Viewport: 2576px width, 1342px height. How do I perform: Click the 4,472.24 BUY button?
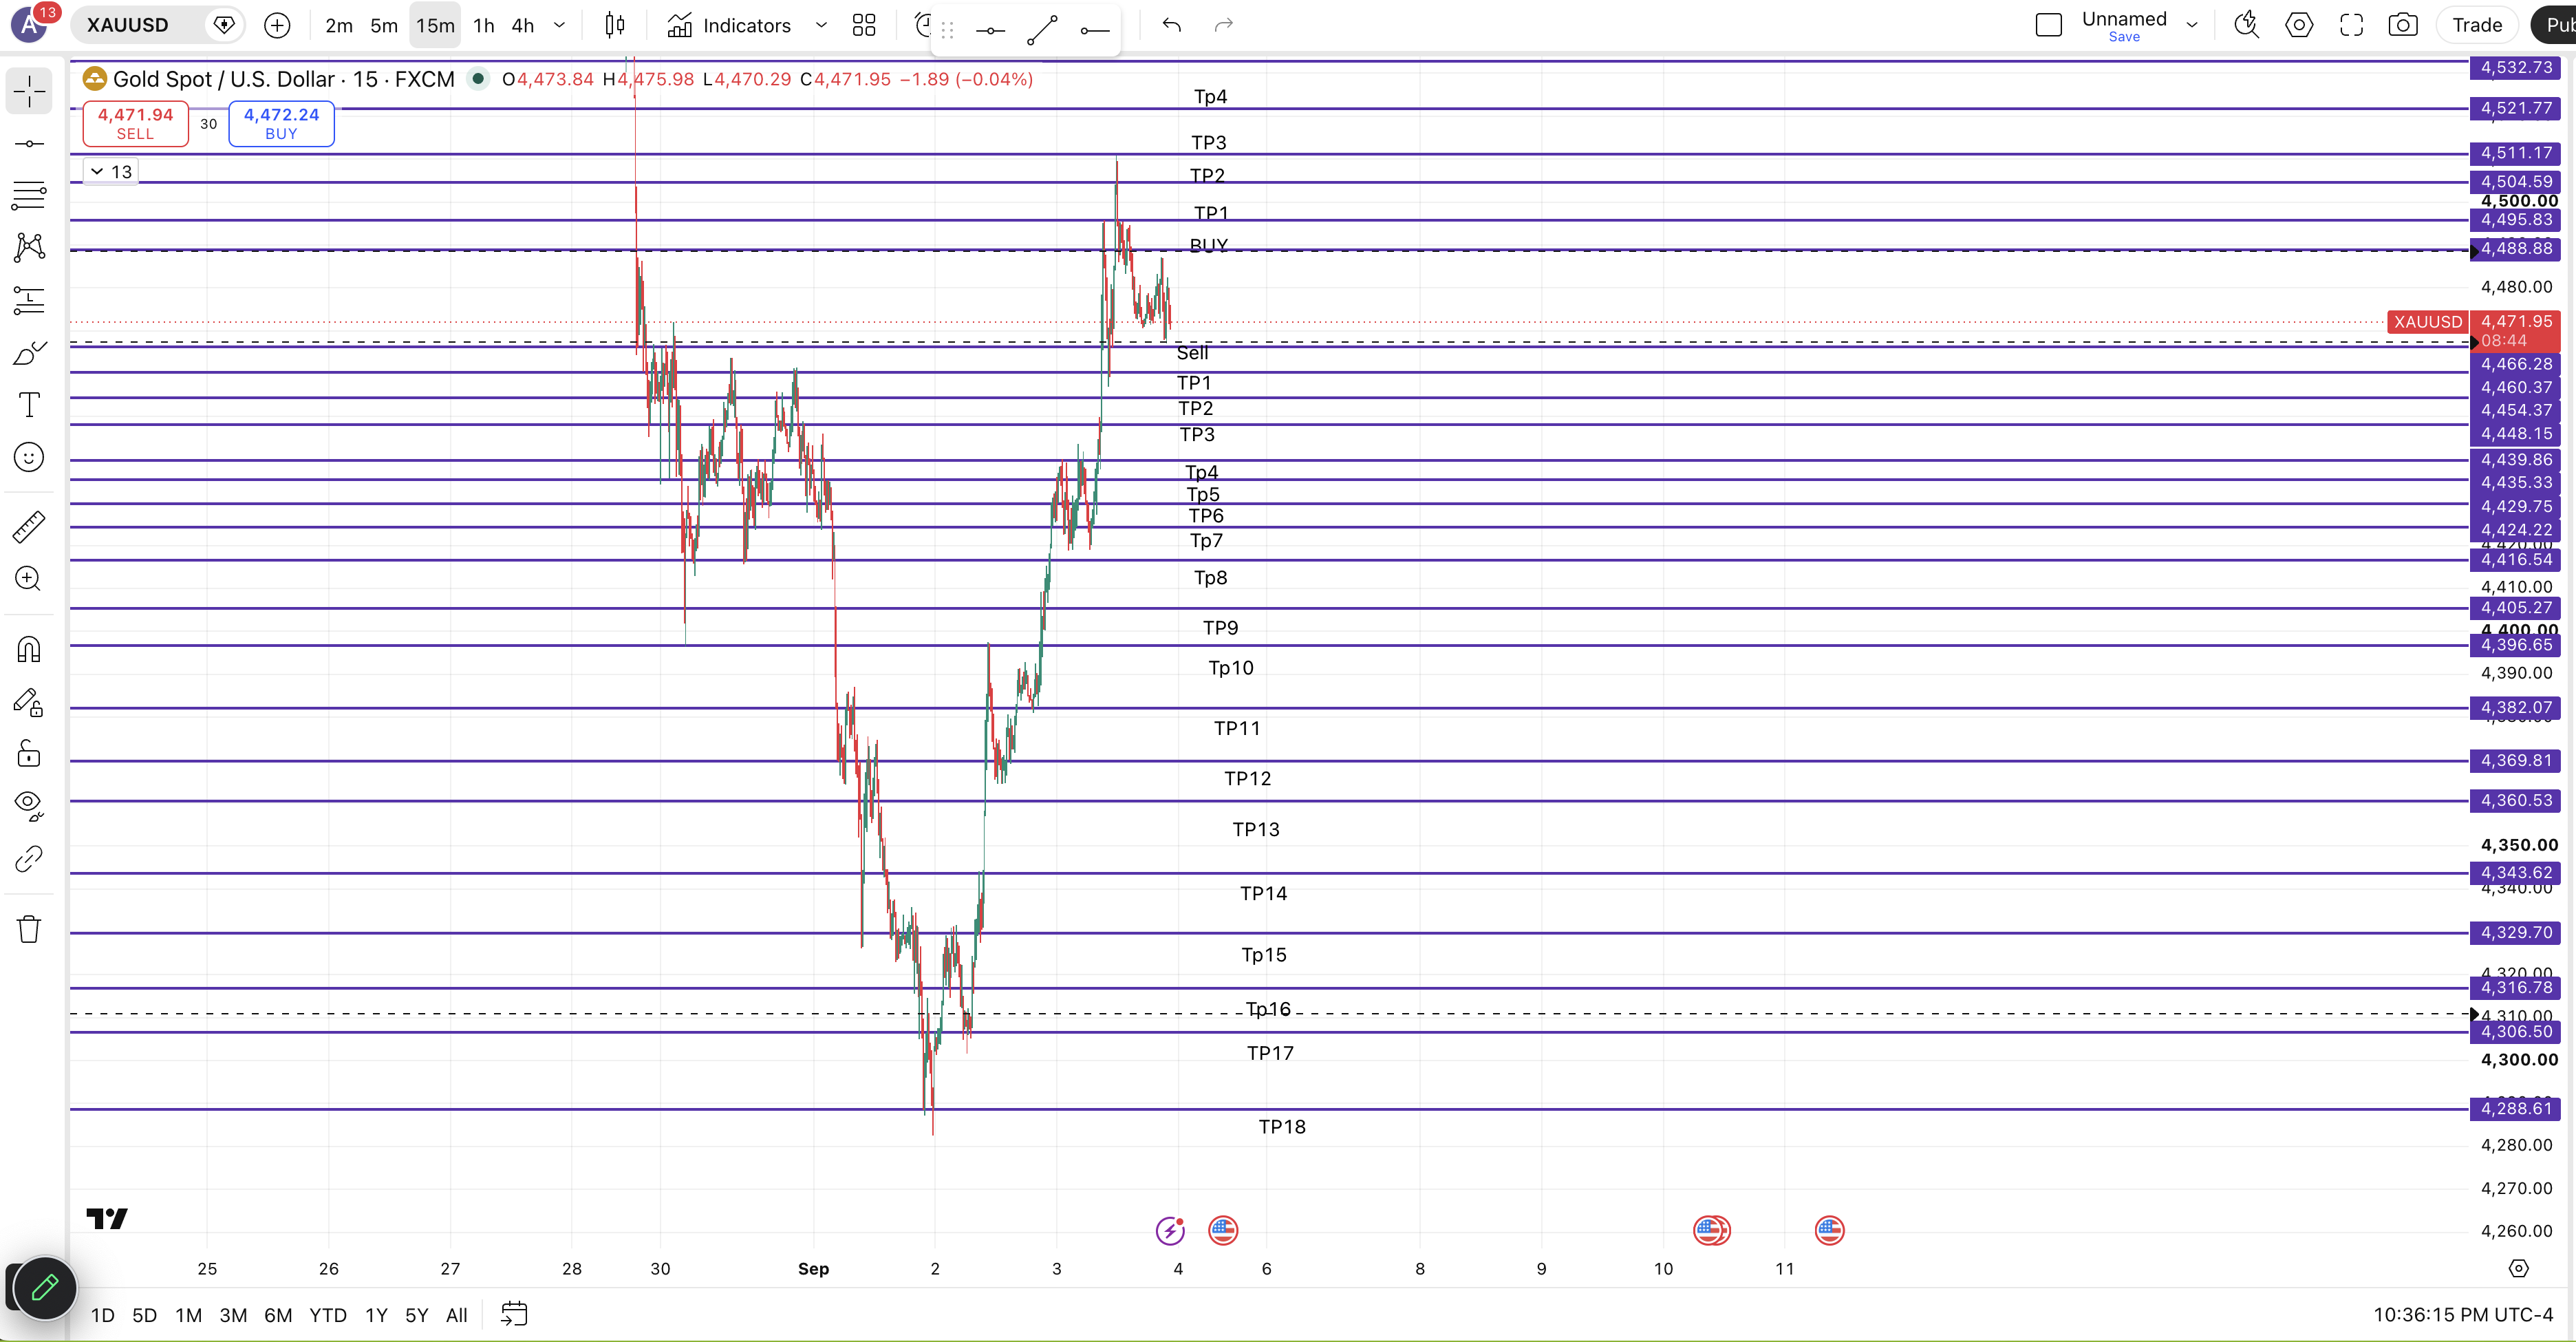pyautogui.click(x=281, y=123)
